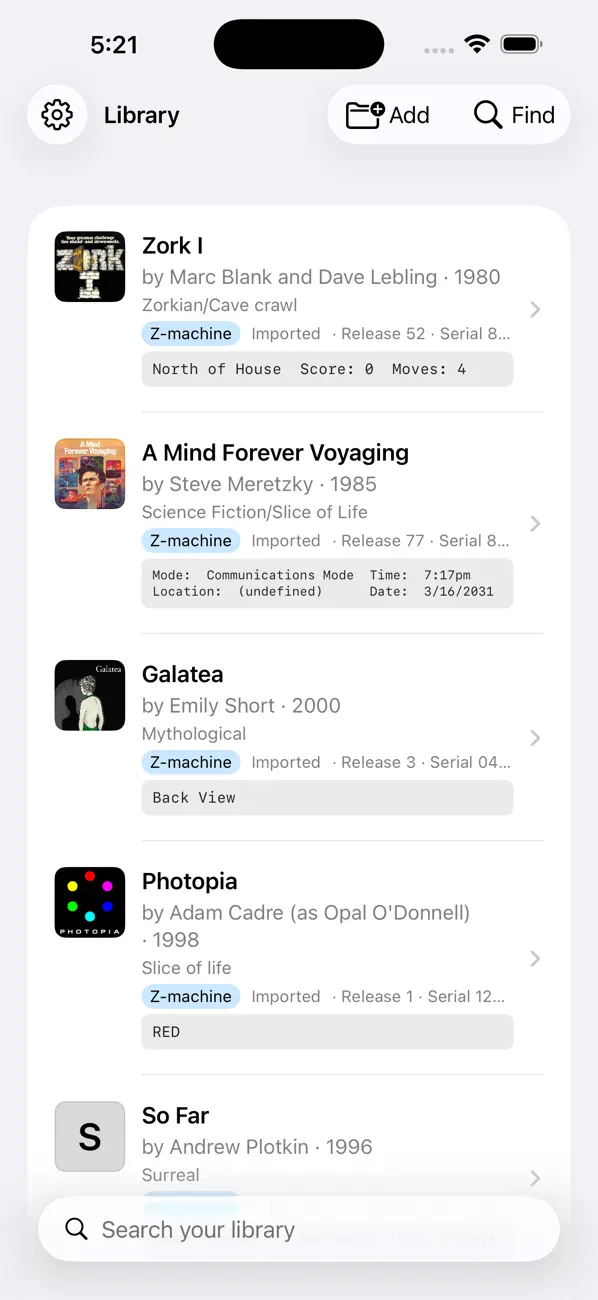
Task: Tap the chevron next to Photopia
Action: tap(535, 959)
